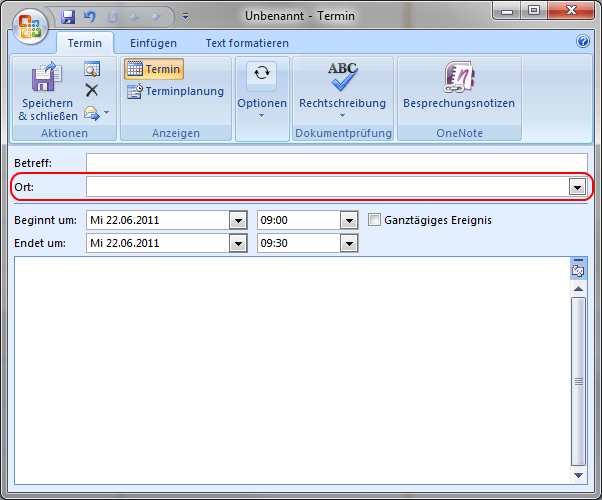Click the help question mark icon

pyautogui.click(x=583, y=42)
